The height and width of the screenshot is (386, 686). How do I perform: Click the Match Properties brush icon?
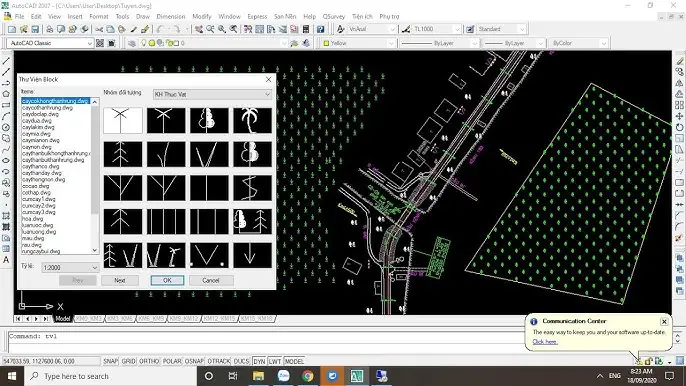145,29
